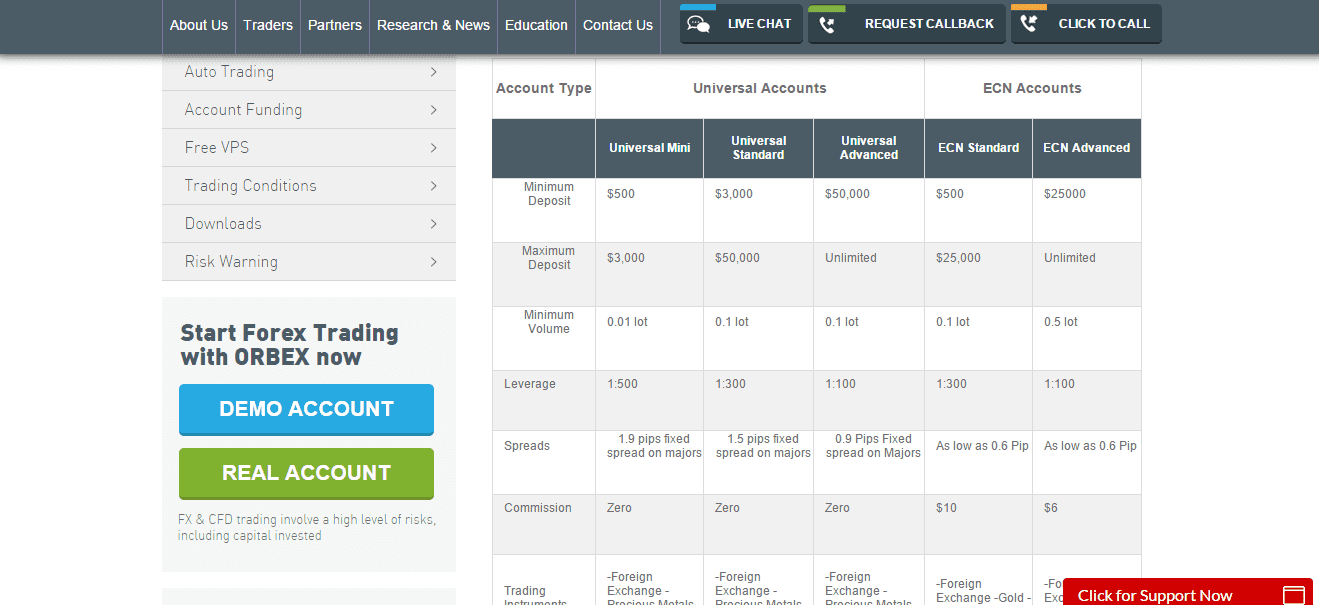Screen dimensions: 1319x605
Task: Click the Universal Mini column header
Action: point(650,148)
